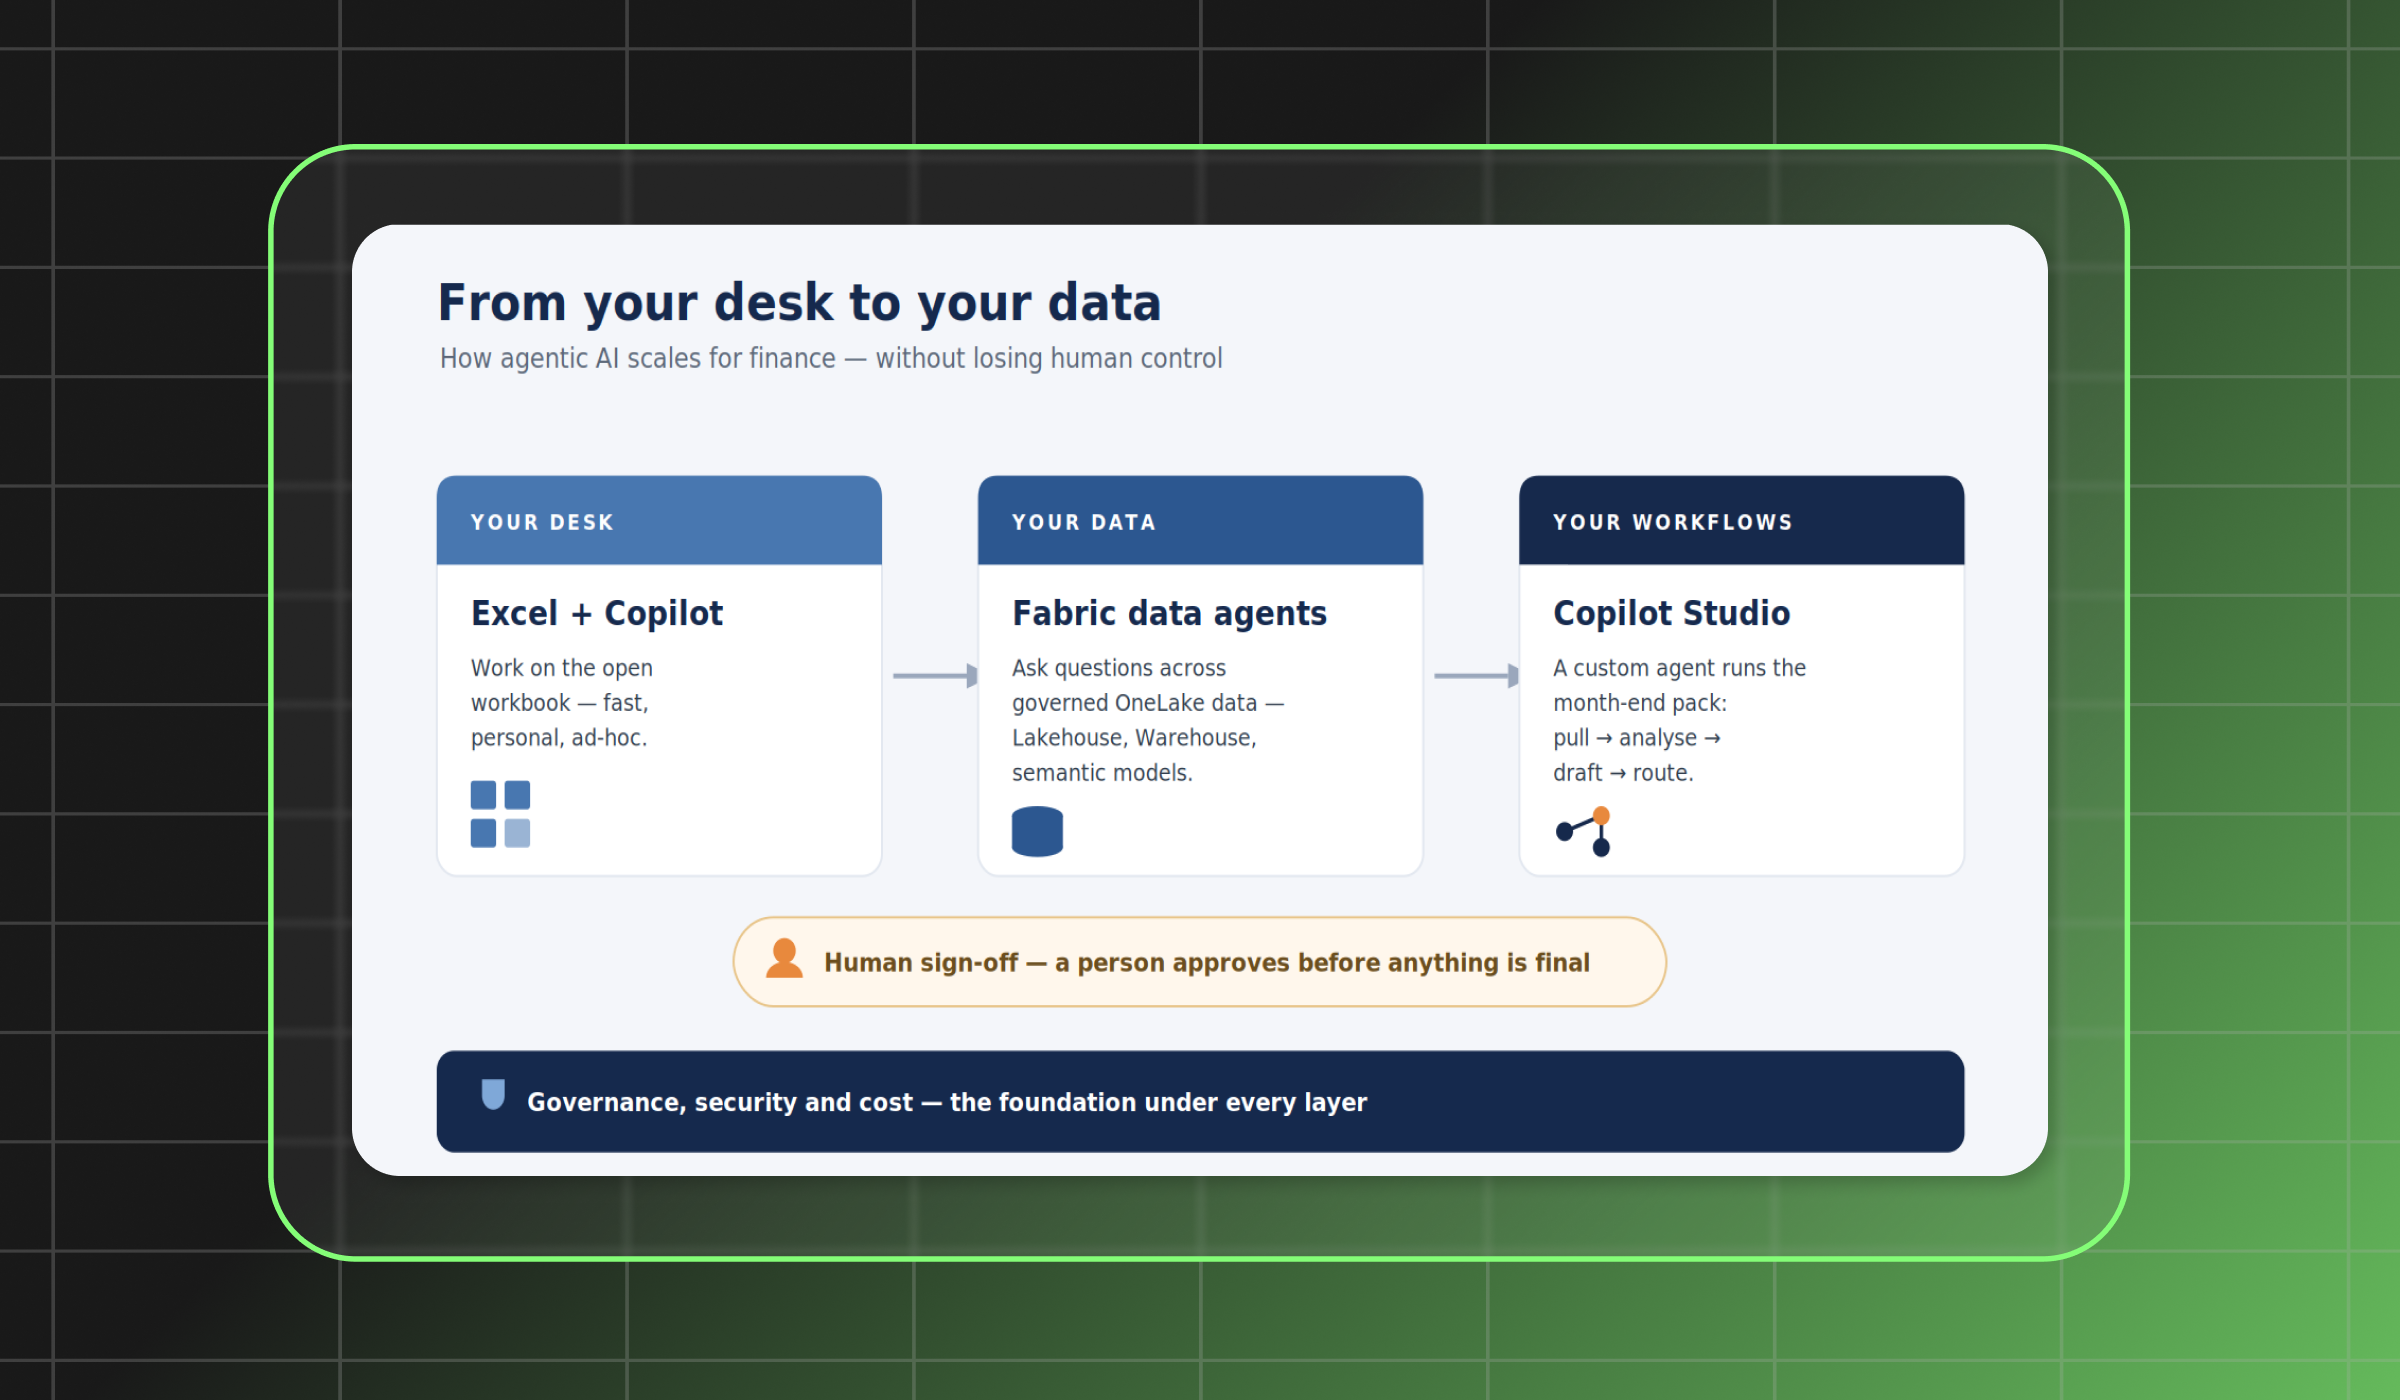The height and width of the screenshot is (1400, 2400).
Task: Click the database cylinder icon in Fabric card
Action: click(1037, 831)
